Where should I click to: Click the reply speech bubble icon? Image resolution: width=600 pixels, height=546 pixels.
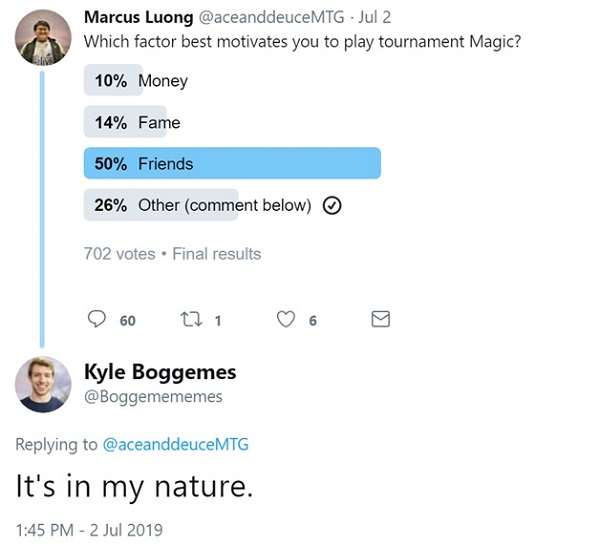pyautogui.click(x=97, y=319)
